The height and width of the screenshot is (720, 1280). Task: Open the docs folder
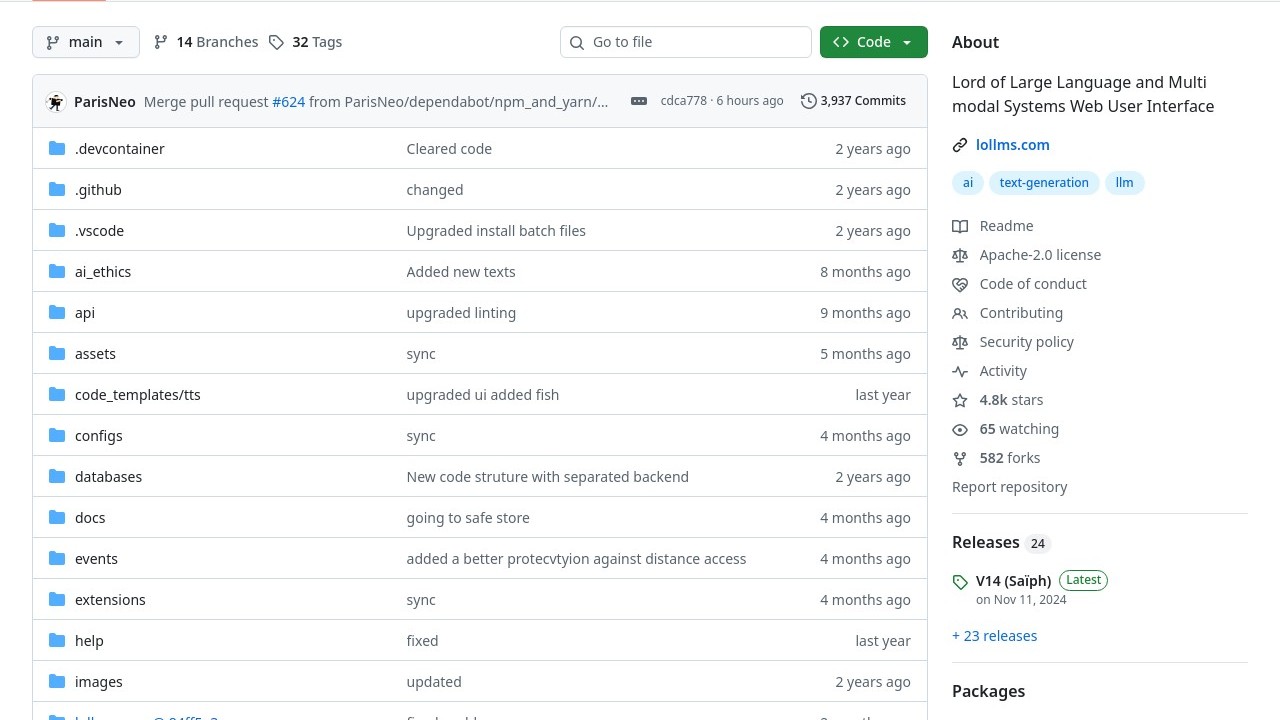[90, 518]
